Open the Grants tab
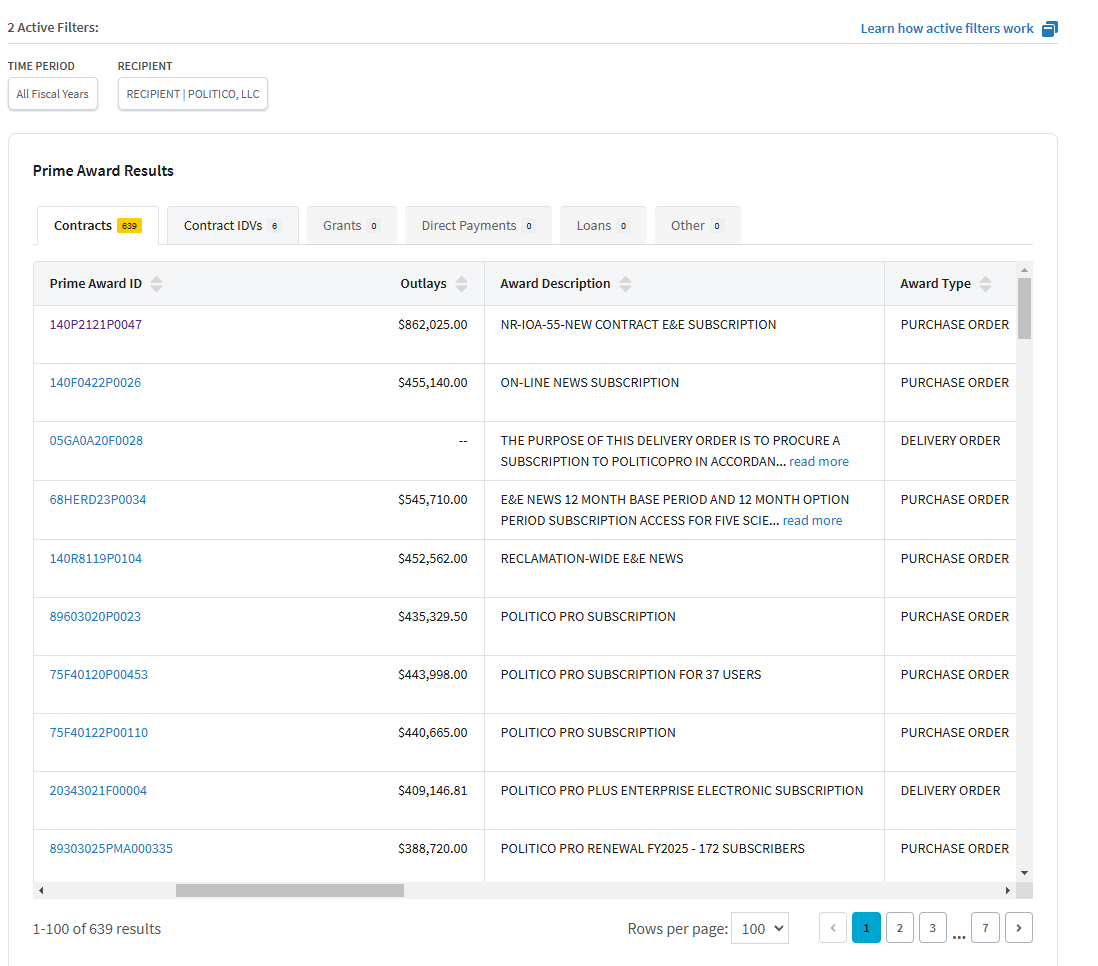 pyautogui.click(x=352, y=226)
